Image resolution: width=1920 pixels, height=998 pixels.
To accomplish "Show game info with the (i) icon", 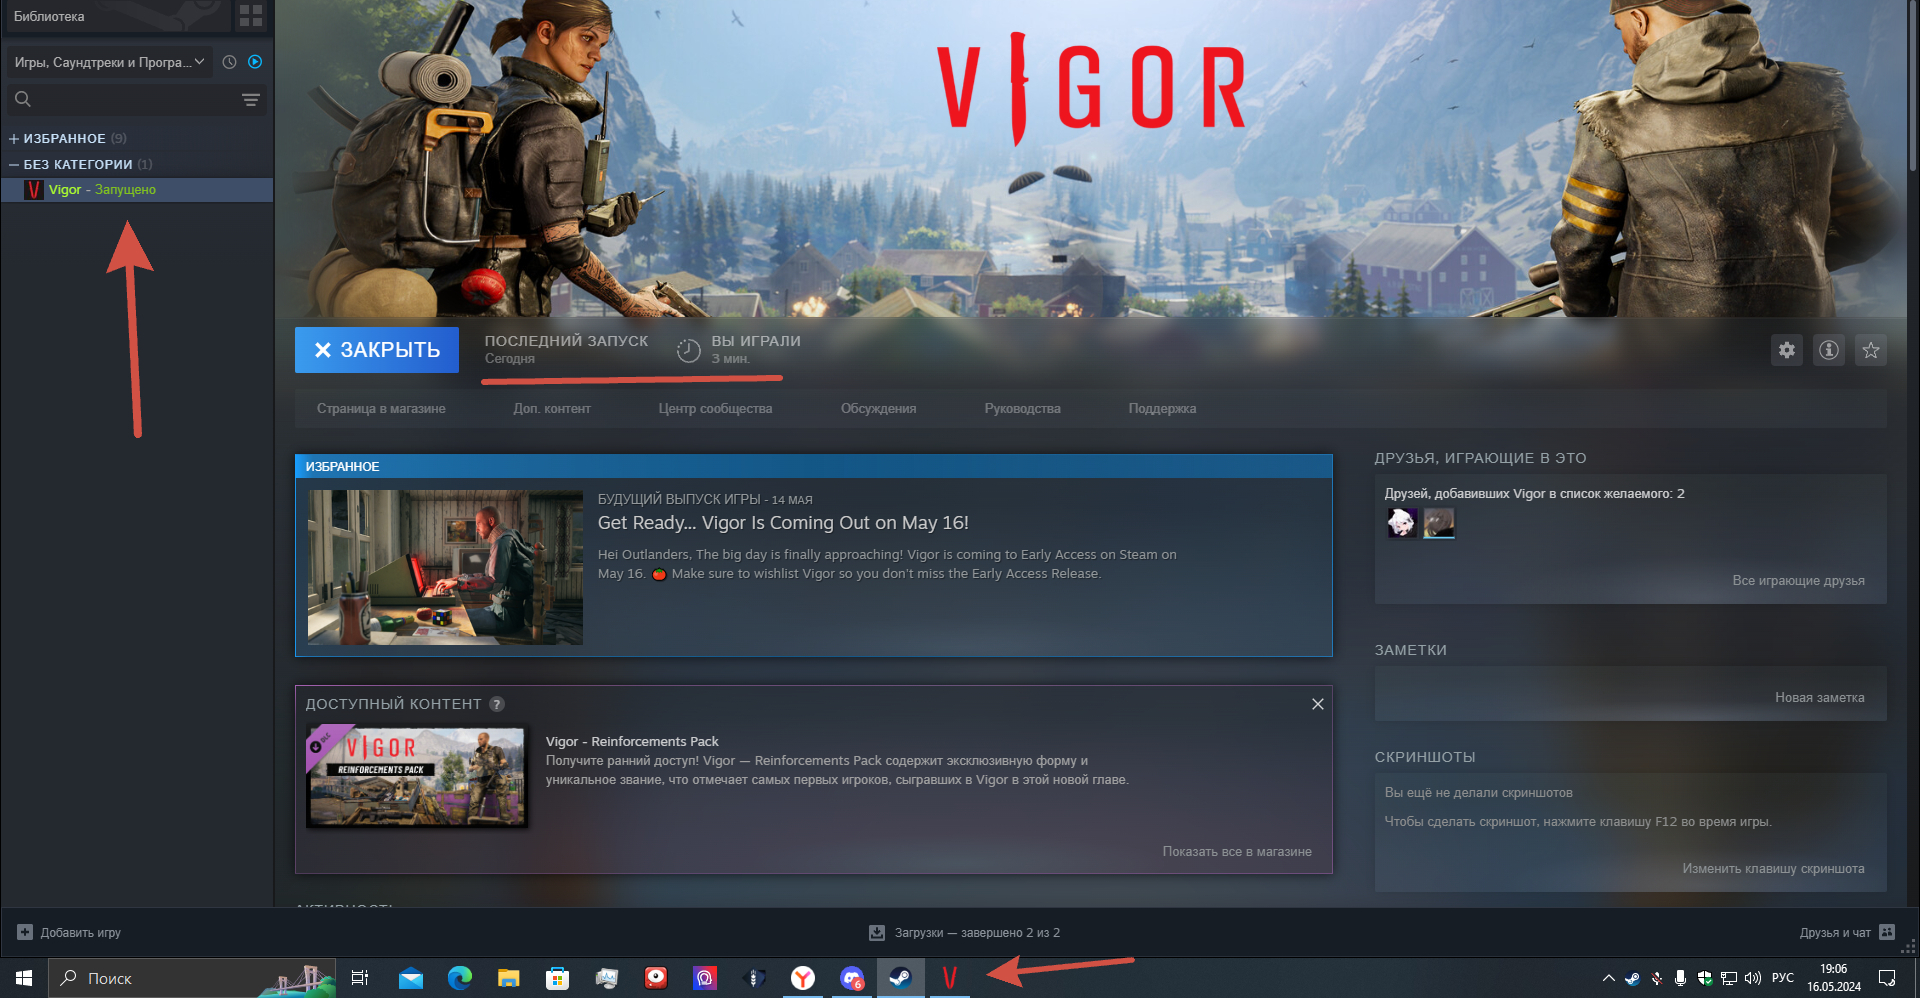I will coord(1828,350).
